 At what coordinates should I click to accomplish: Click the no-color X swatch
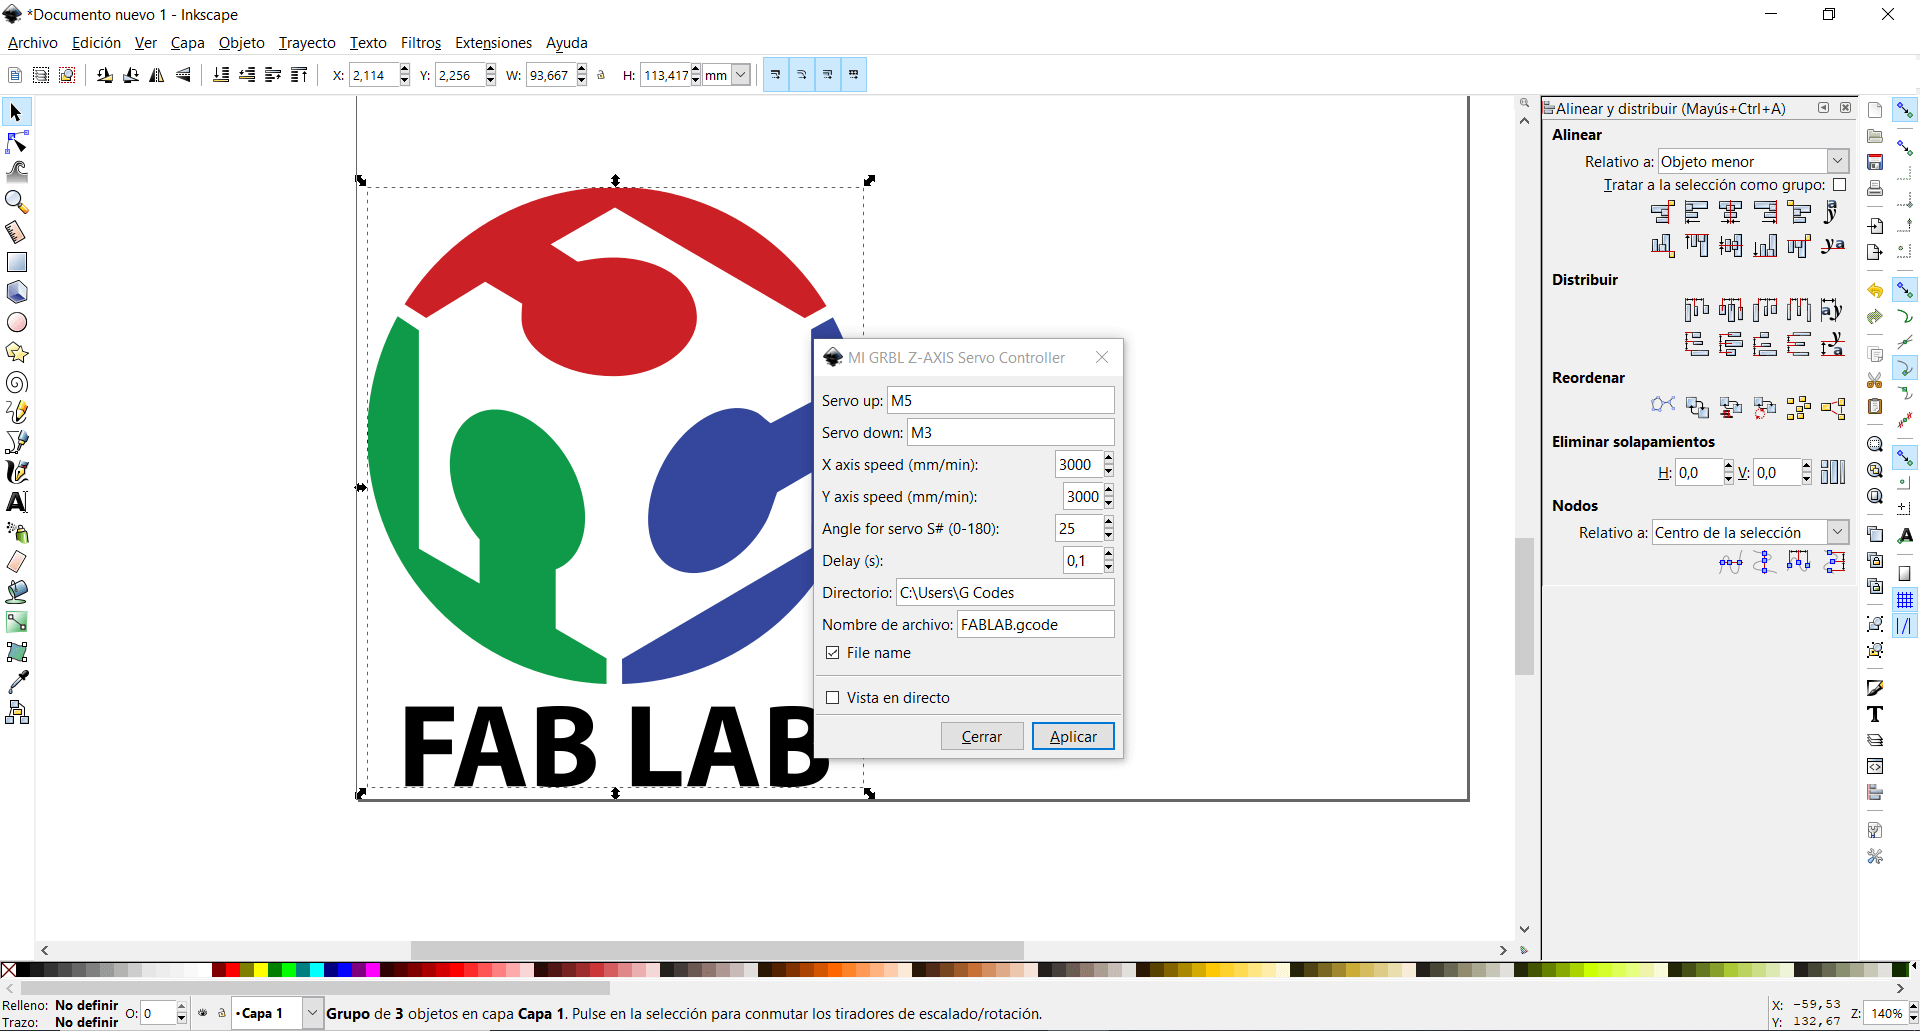tap(8, 970)
